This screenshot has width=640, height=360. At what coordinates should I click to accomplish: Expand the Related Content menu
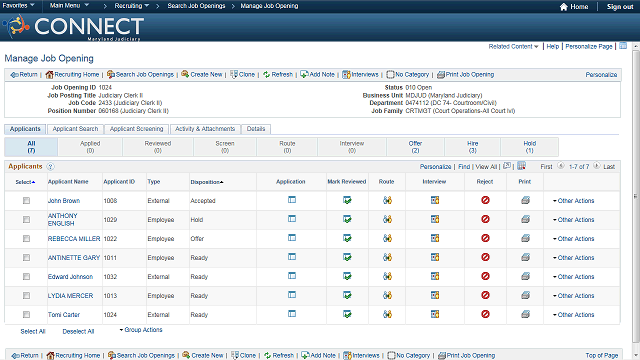[x=513, y=47]
